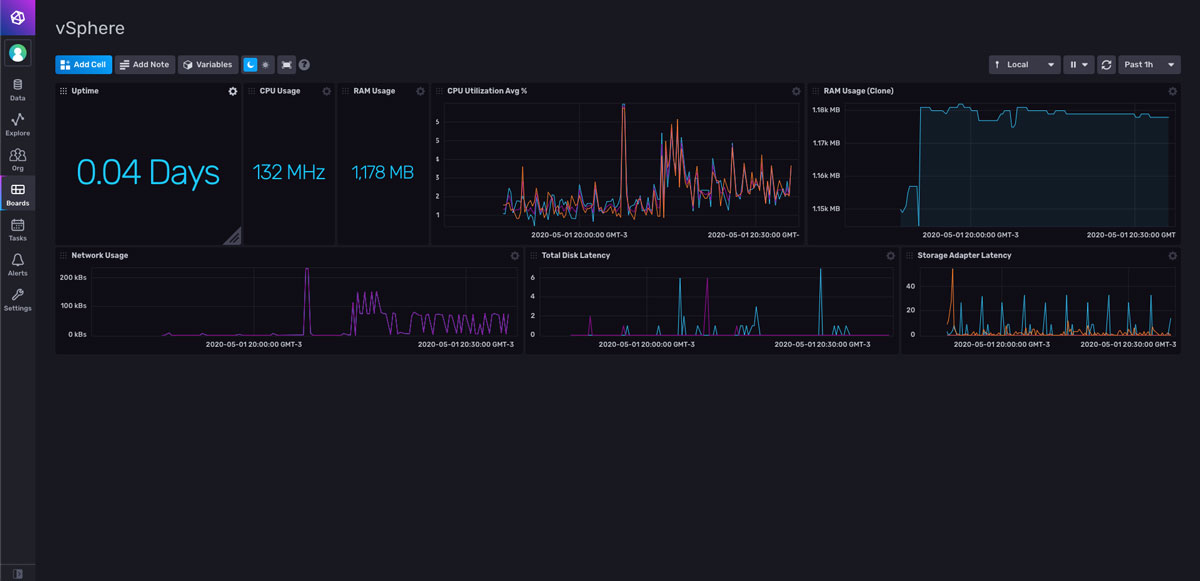Expand the auto-refresh interval dropdown

(1085, 64)
